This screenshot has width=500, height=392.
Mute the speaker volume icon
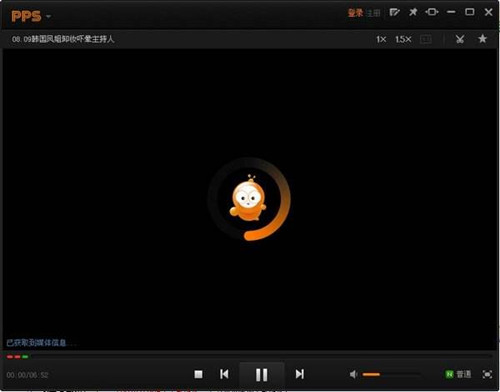pyautogui.click(x=354, y=374)
